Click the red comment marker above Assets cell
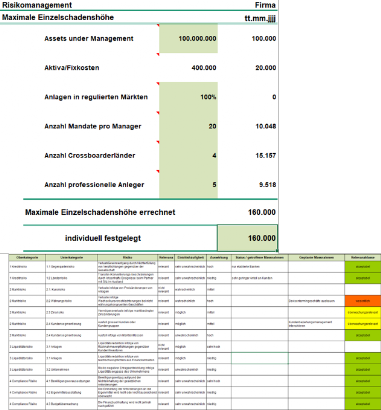Image resolution: width=381 pixels, height=410 pixels. (158, 25)
